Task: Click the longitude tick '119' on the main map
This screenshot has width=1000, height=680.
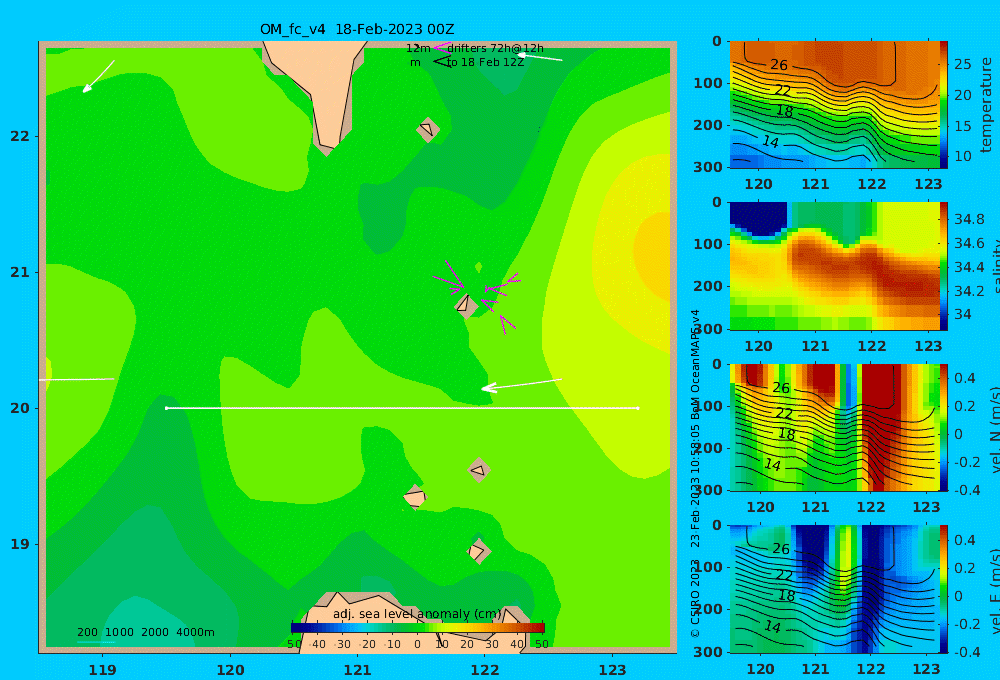Action: pos(102,670)
